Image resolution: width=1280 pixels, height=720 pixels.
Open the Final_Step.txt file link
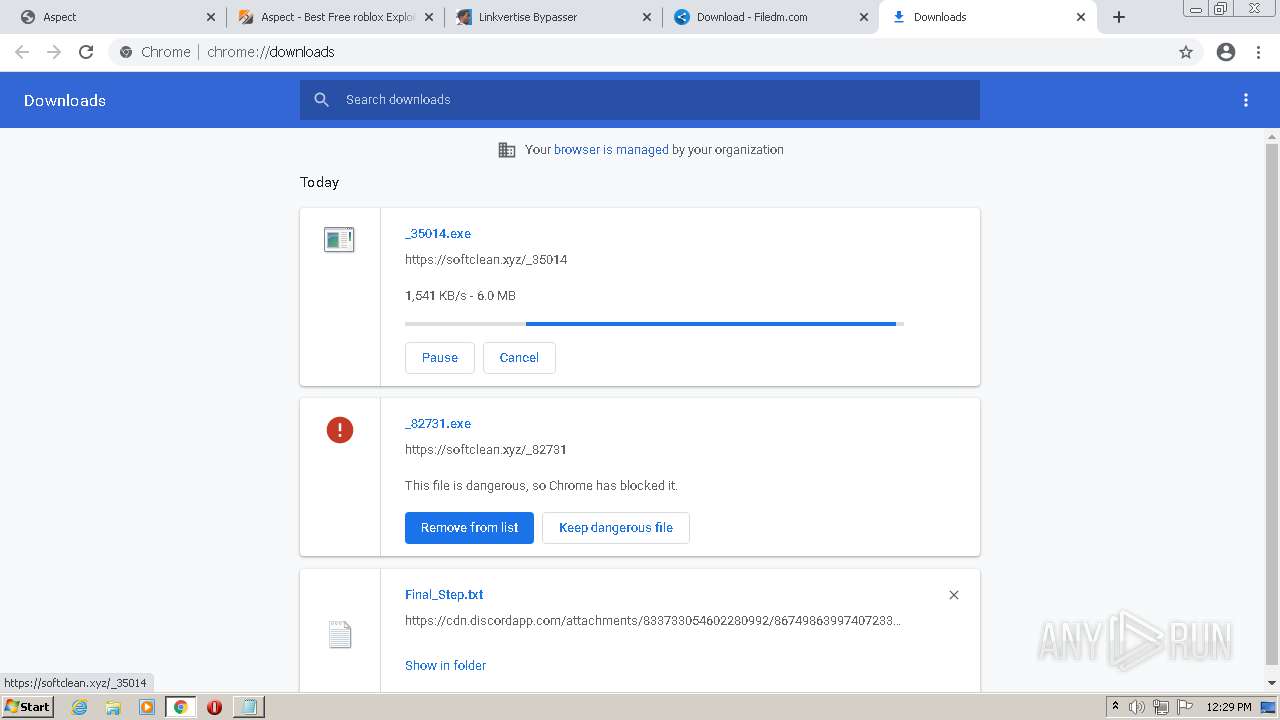pyautogui.click(x=444, y=595)
